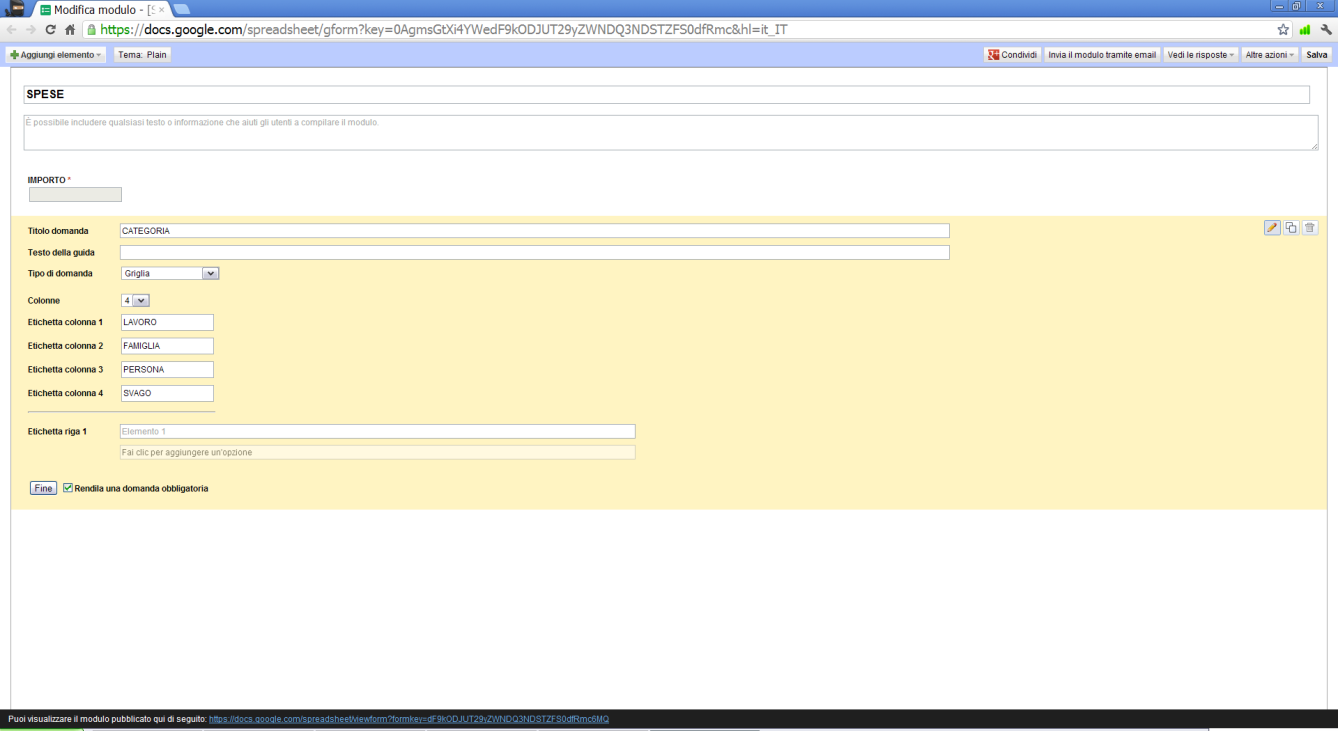The width and height of the screenshot is (1338, 731).
Task: Click the 'Titolo domanda' CATEGORIA field
Action: pos(534,231)
